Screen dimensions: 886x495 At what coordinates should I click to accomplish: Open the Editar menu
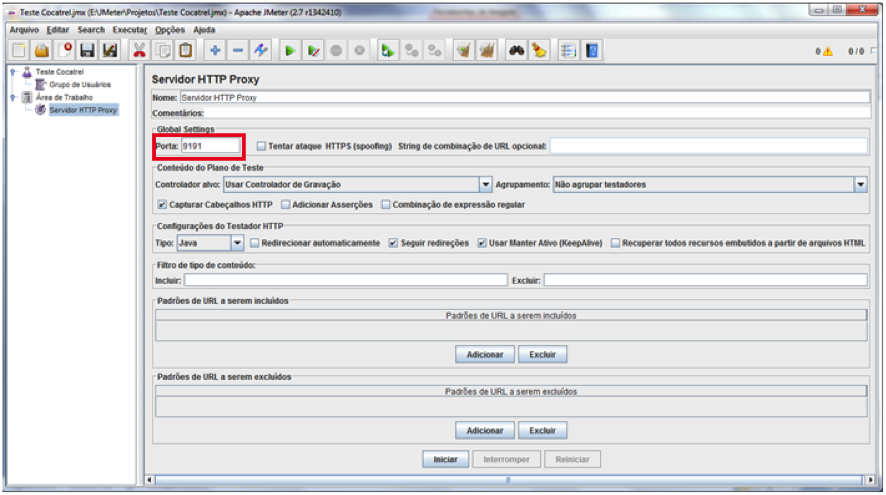coord(58,29)
